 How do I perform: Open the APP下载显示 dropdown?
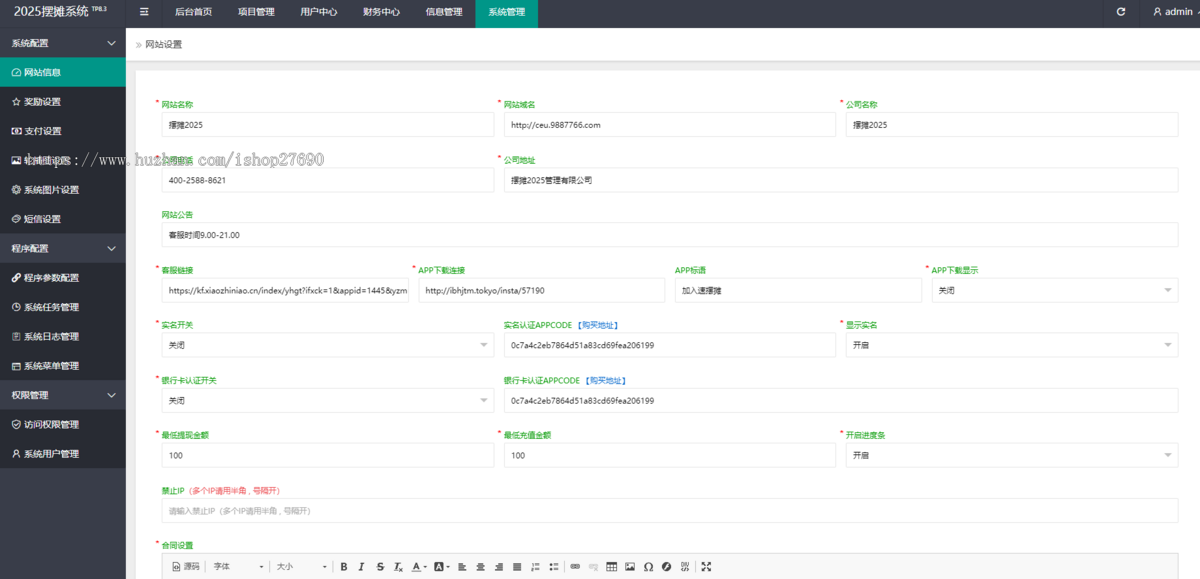1055,290
